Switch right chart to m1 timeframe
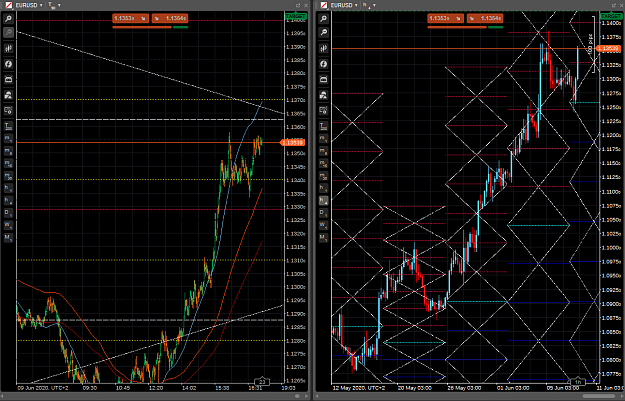The height and width of the screenshot is (401, 625). pos(324,138)
